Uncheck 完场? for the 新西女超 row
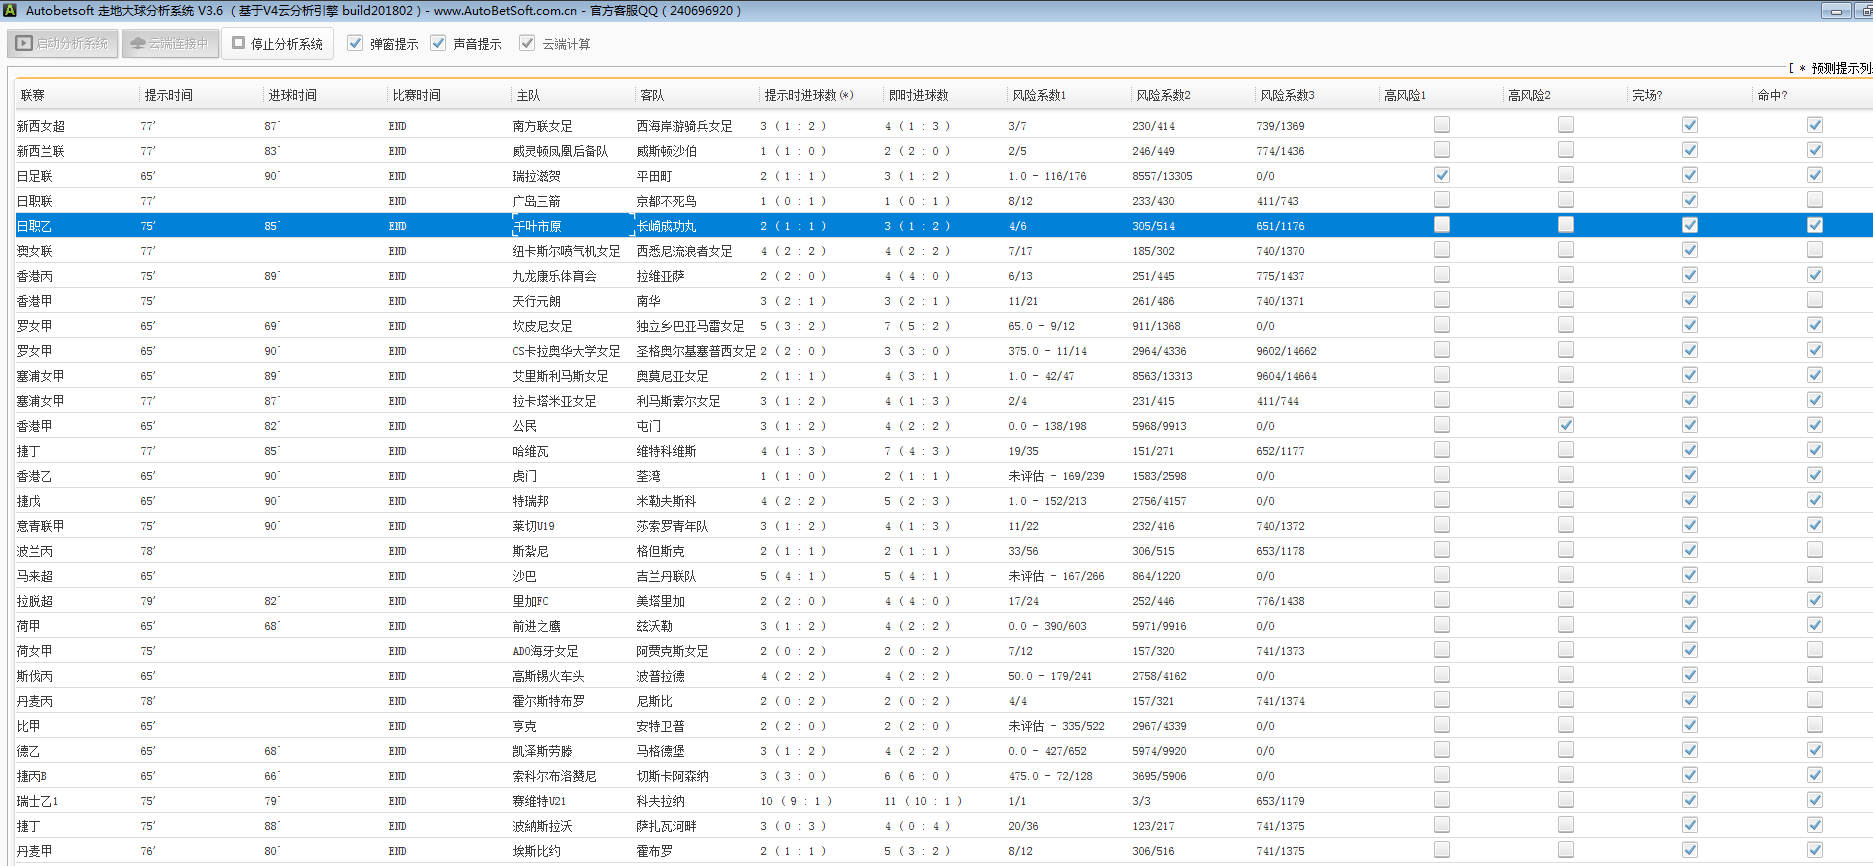 tap(1689, 125)
